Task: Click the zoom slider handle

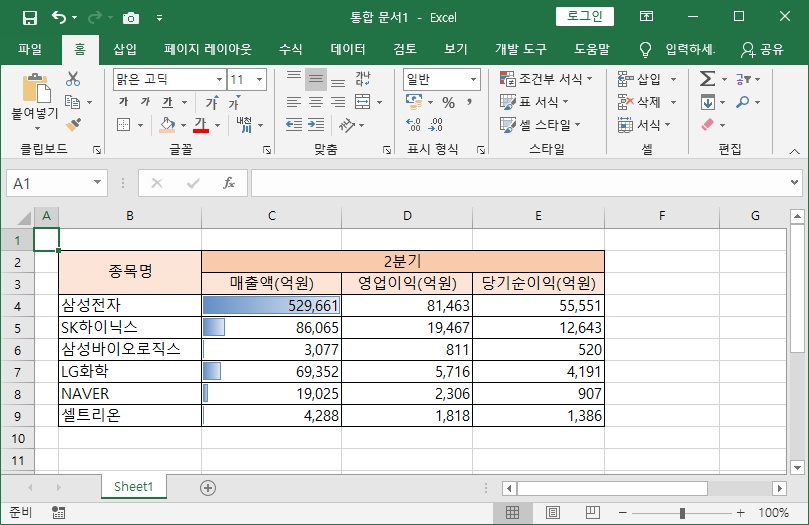Action: click(682, 513)
